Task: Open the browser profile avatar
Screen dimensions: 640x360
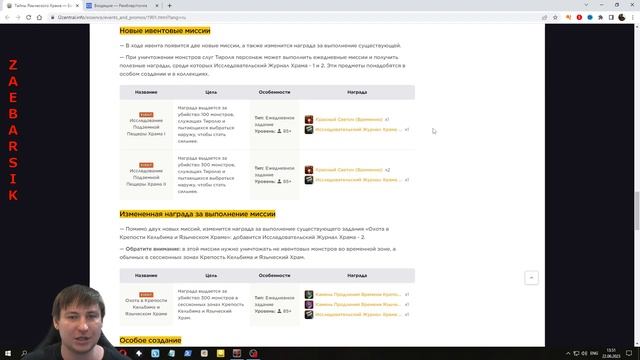Action: coord(622,18)
